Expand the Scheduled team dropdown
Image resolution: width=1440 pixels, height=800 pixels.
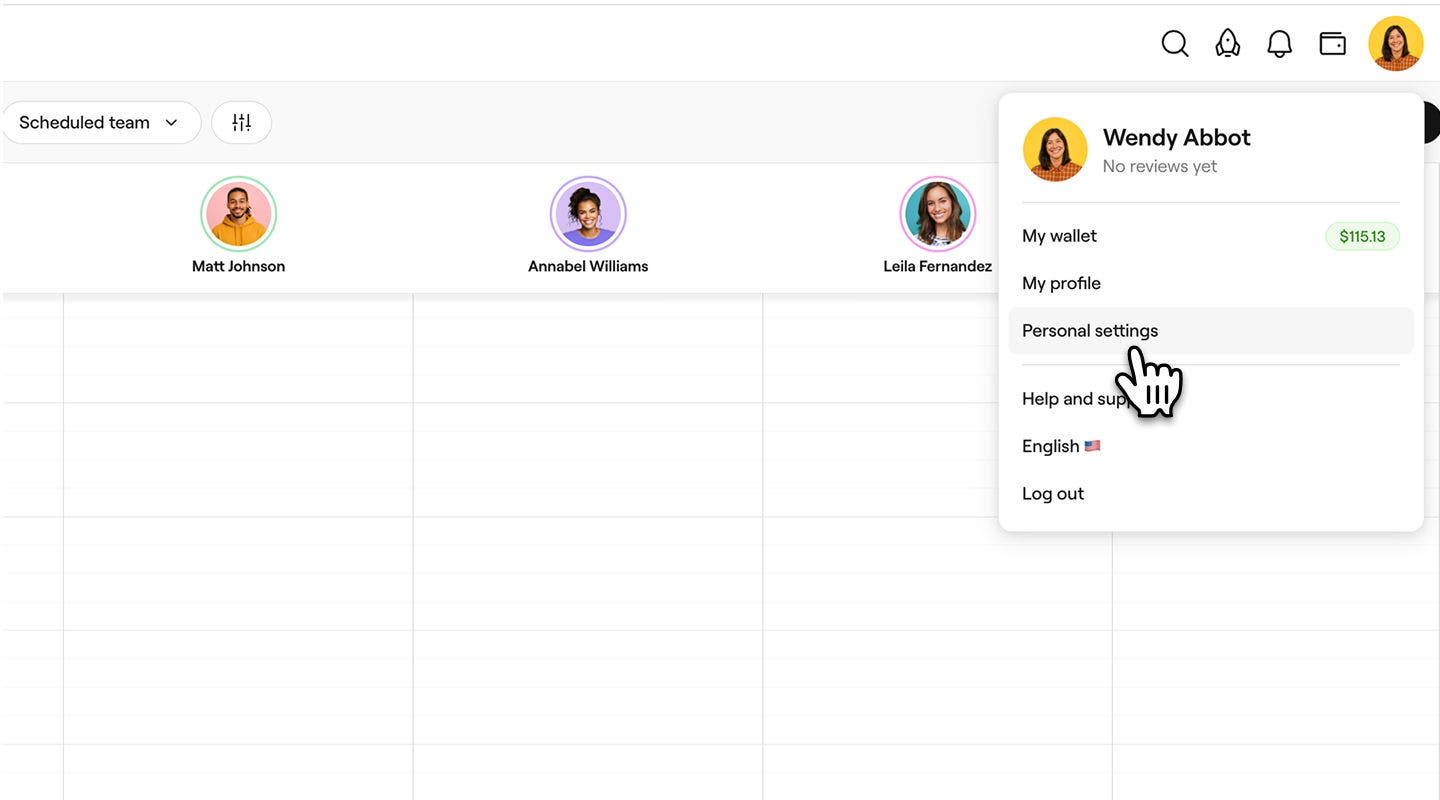(x=100, y=122)
